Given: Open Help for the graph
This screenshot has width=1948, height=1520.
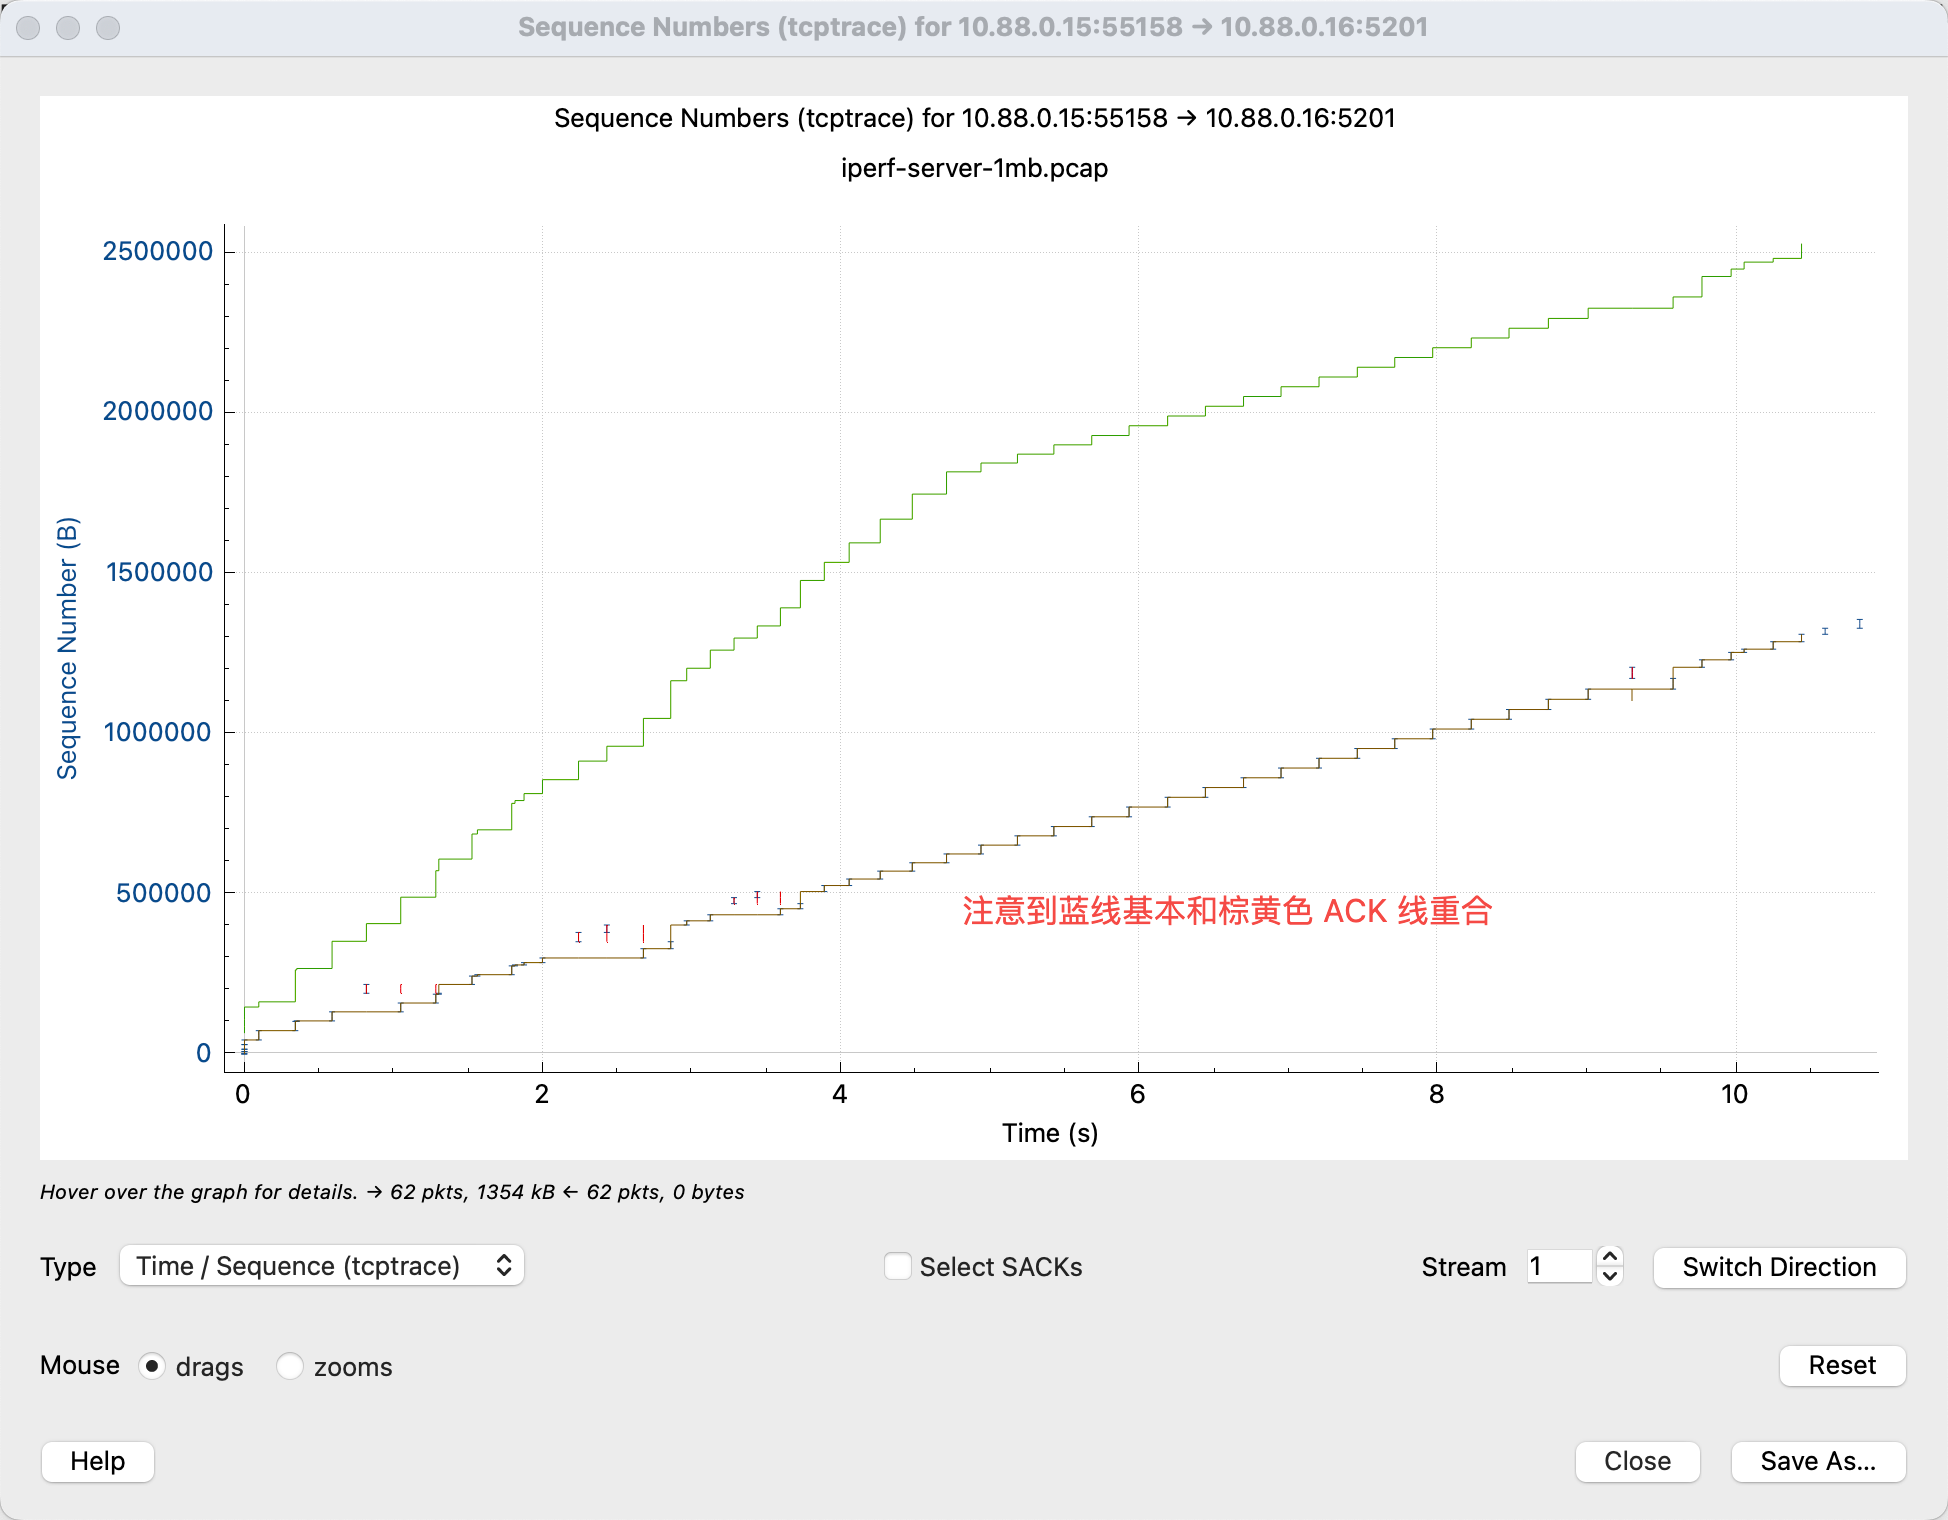Looking at the screenshot, I should click(98, 1461).
